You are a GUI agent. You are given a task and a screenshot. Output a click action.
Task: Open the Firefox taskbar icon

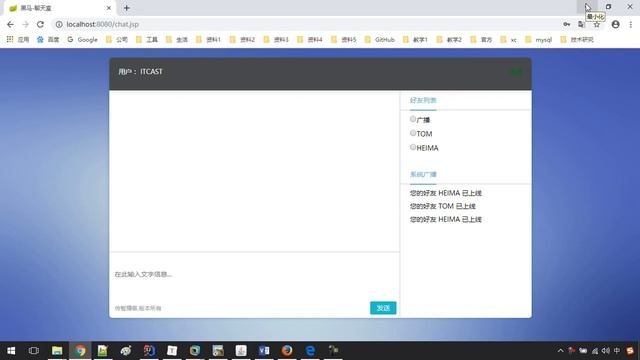[x=287, y=351]
